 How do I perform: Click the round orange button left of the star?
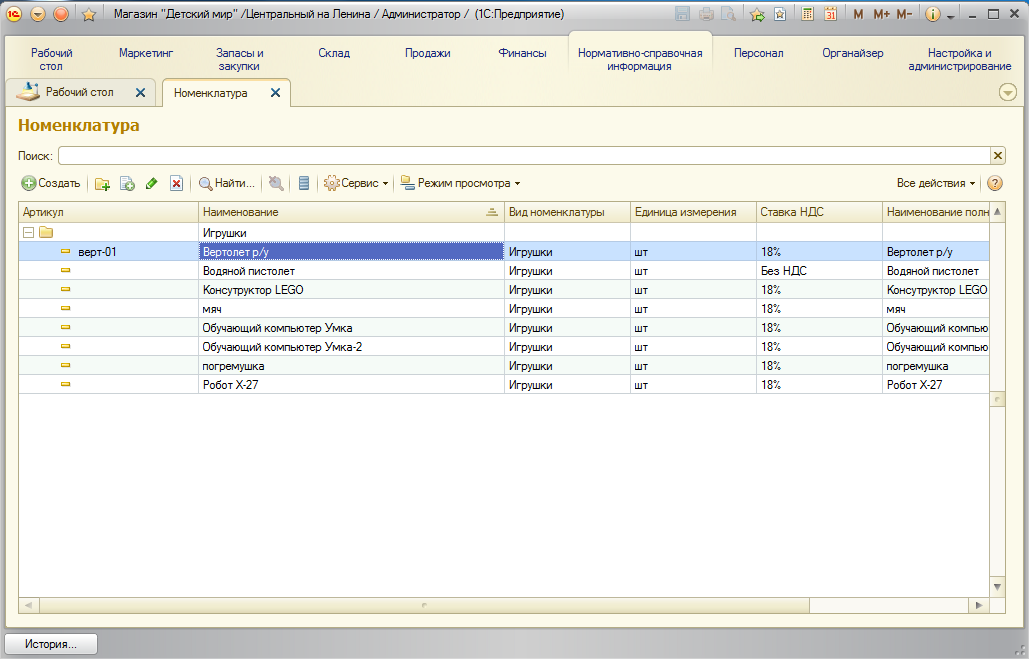pos(61,14)
